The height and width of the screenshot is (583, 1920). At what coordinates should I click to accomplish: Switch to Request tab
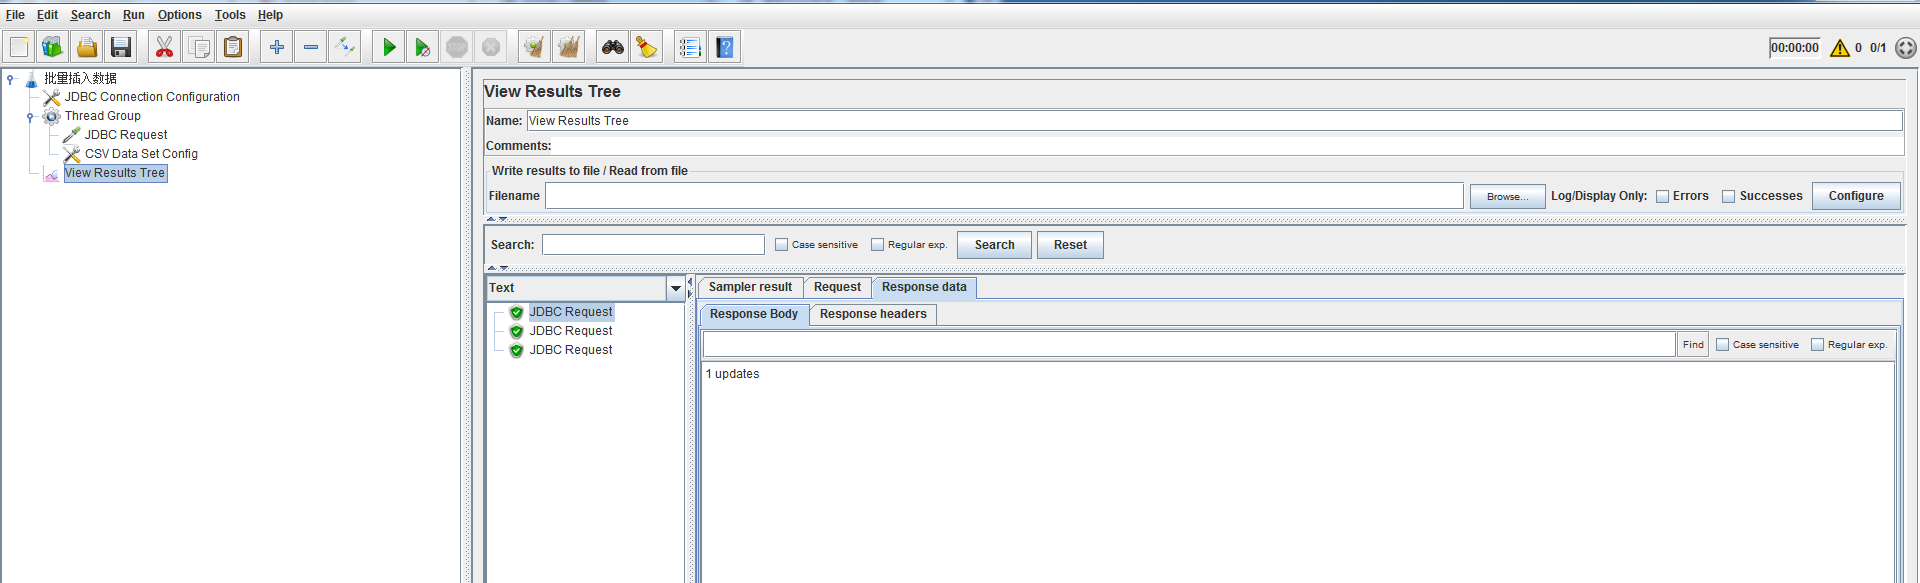(x=837, y=287)
